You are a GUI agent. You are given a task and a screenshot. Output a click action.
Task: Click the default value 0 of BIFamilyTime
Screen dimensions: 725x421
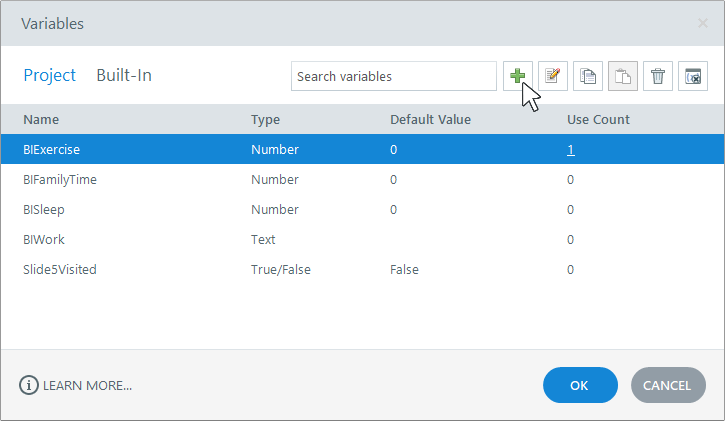393,179
